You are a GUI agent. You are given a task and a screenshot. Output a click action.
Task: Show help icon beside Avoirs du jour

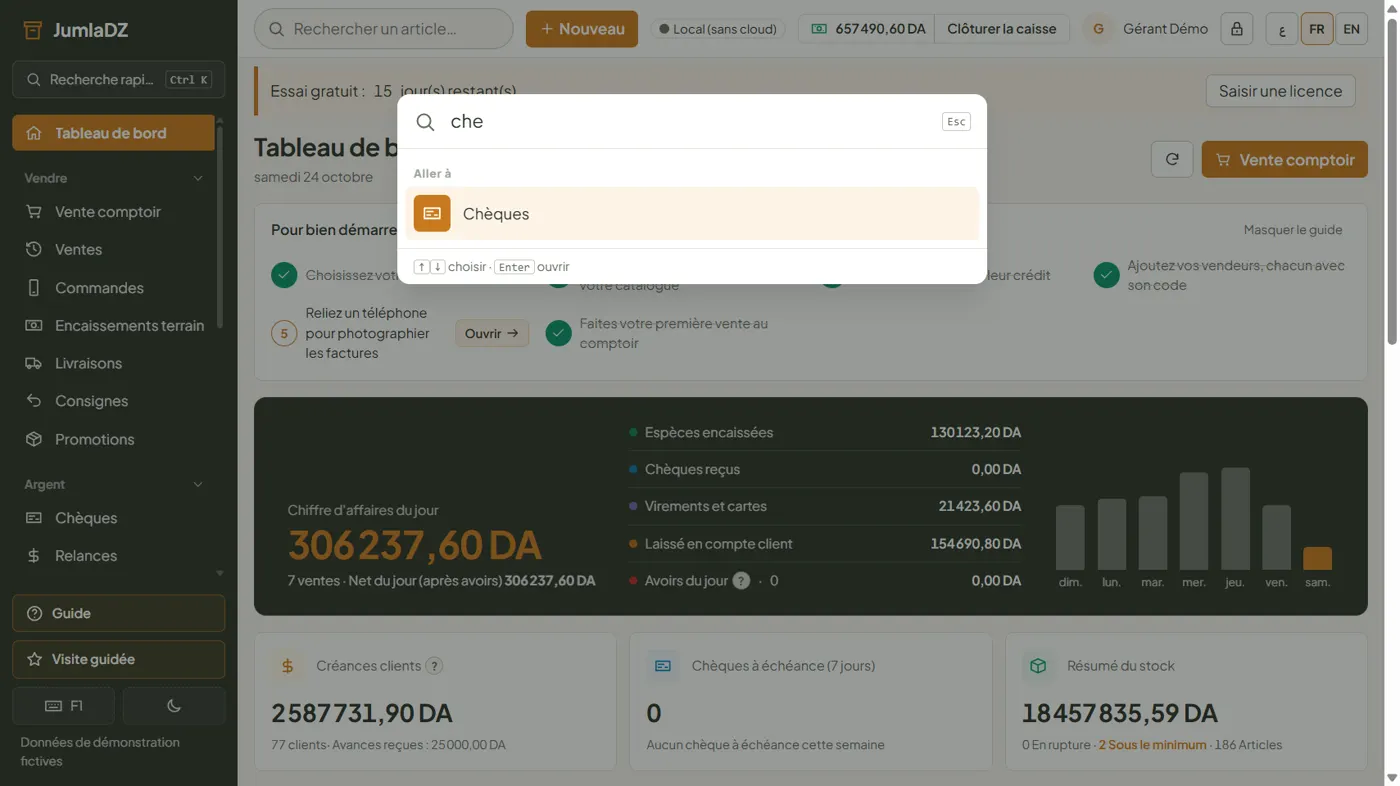[741, 581]
